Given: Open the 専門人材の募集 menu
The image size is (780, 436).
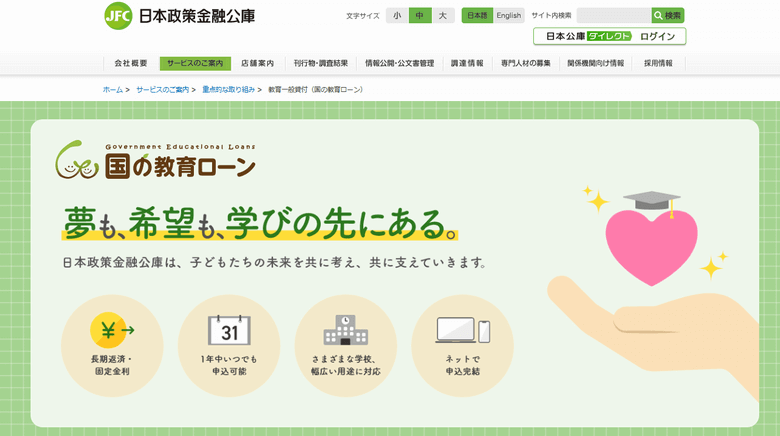Looking at the screenshot, I should click(x=525, y=63).
